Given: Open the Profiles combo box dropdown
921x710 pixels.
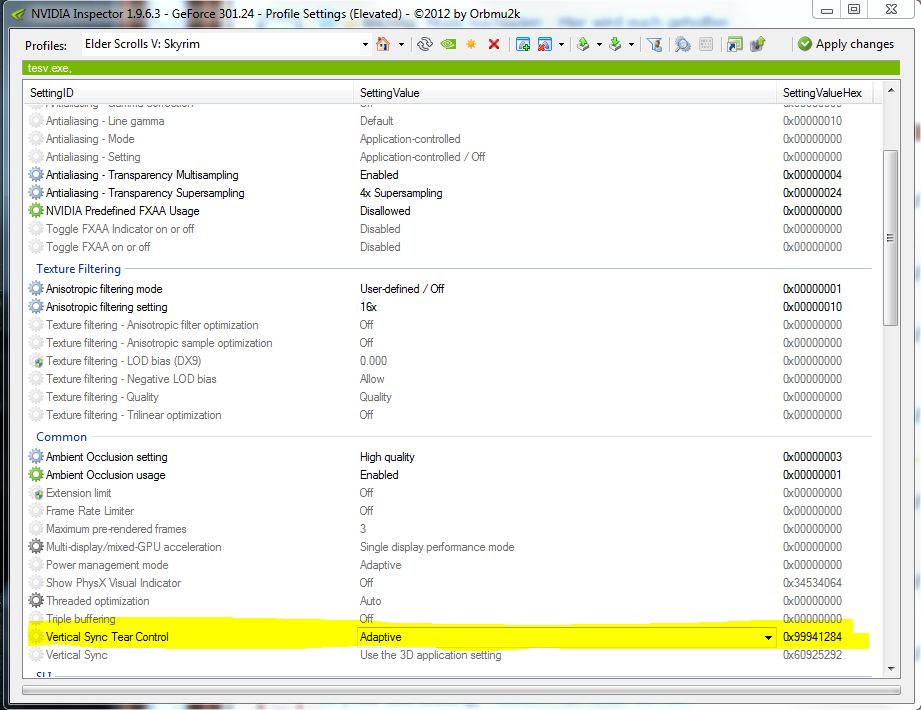Looking at the screenshot, I should pos(365,44).
